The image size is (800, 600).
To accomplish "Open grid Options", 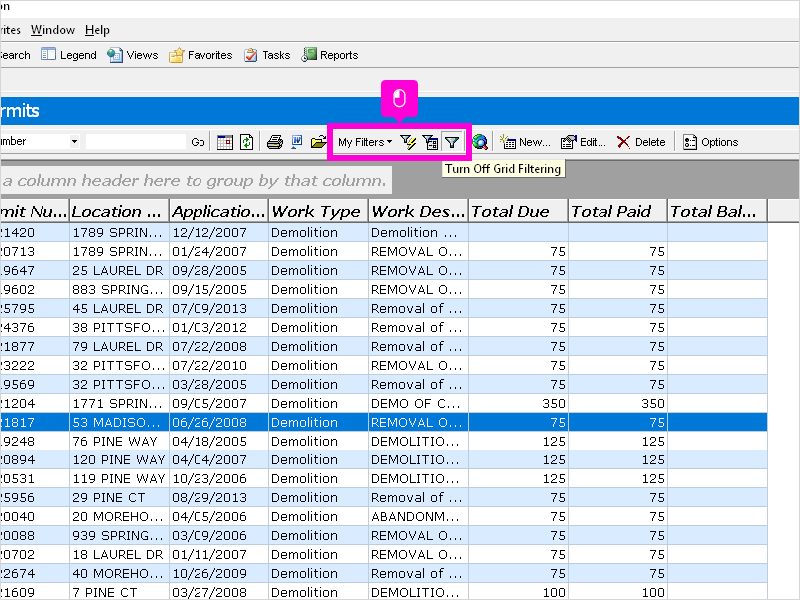I will (x=711, y=142).
